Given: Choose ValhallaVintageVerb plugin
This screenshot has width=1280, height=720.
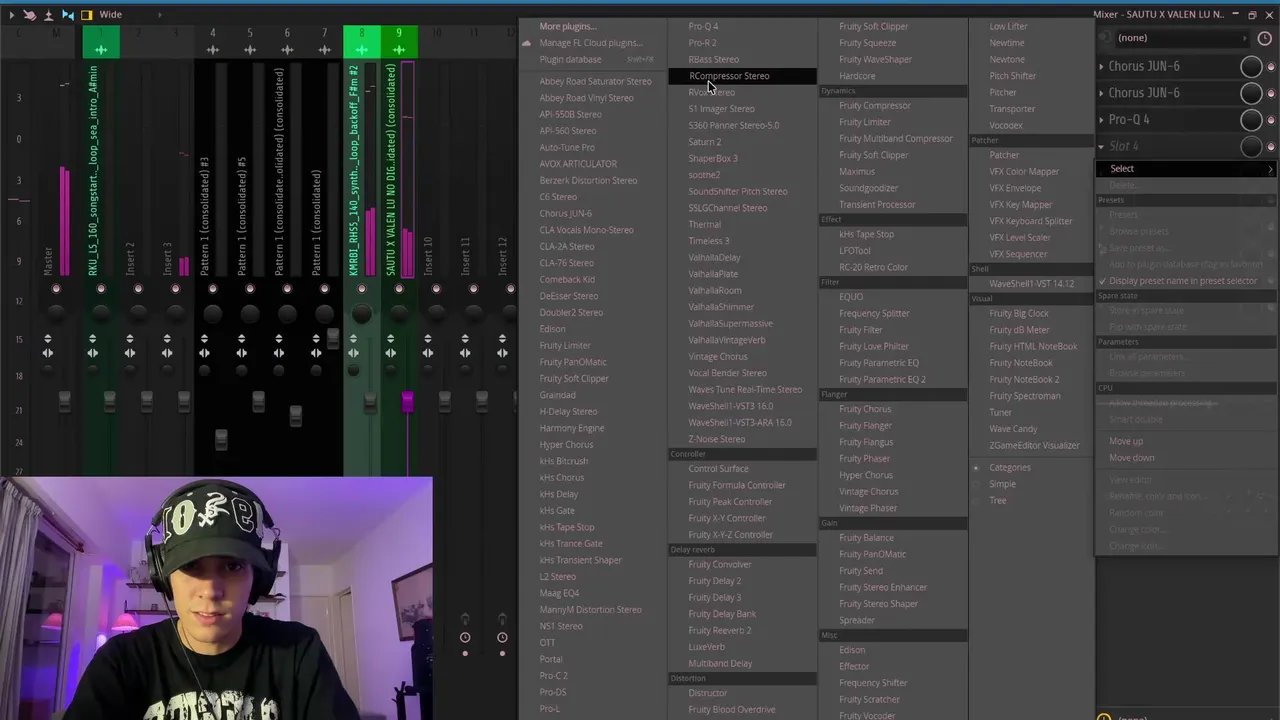Looking at the screenshot, I should (x=726, y=340).
